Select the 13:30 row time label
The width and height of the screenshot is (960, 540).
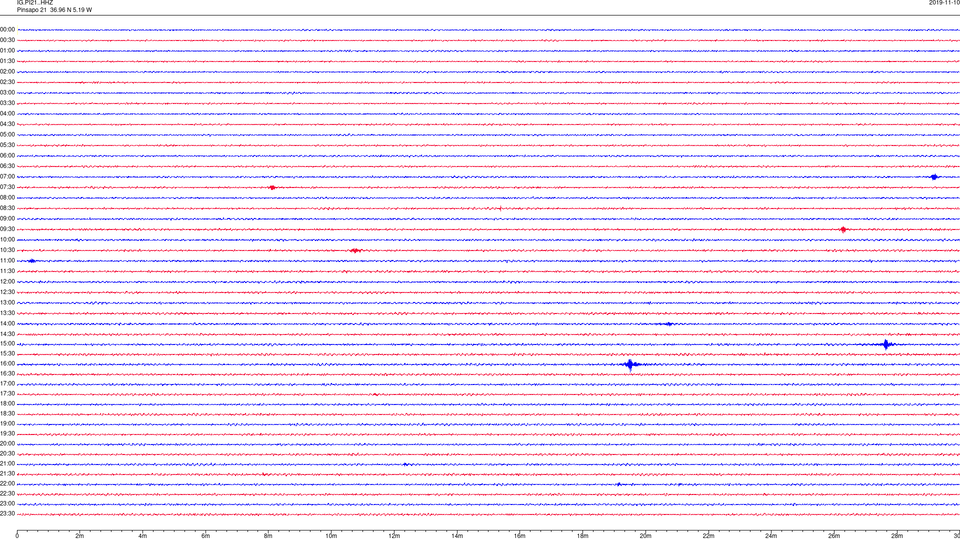coord(7,313)
